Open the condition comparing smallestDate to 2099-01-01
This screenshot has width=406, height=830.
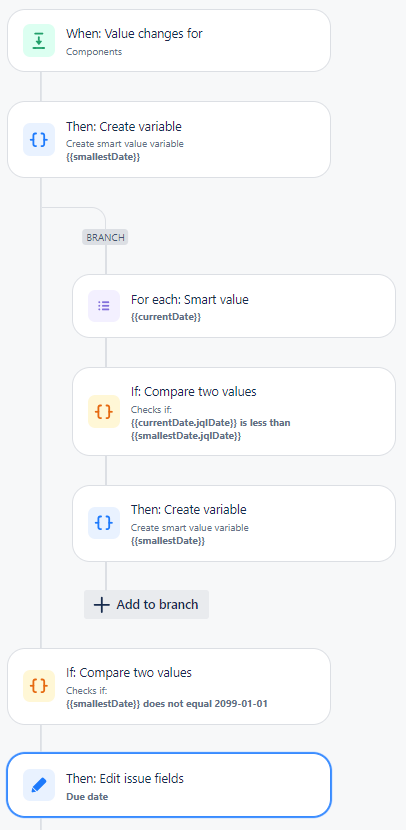click(169, 686)
